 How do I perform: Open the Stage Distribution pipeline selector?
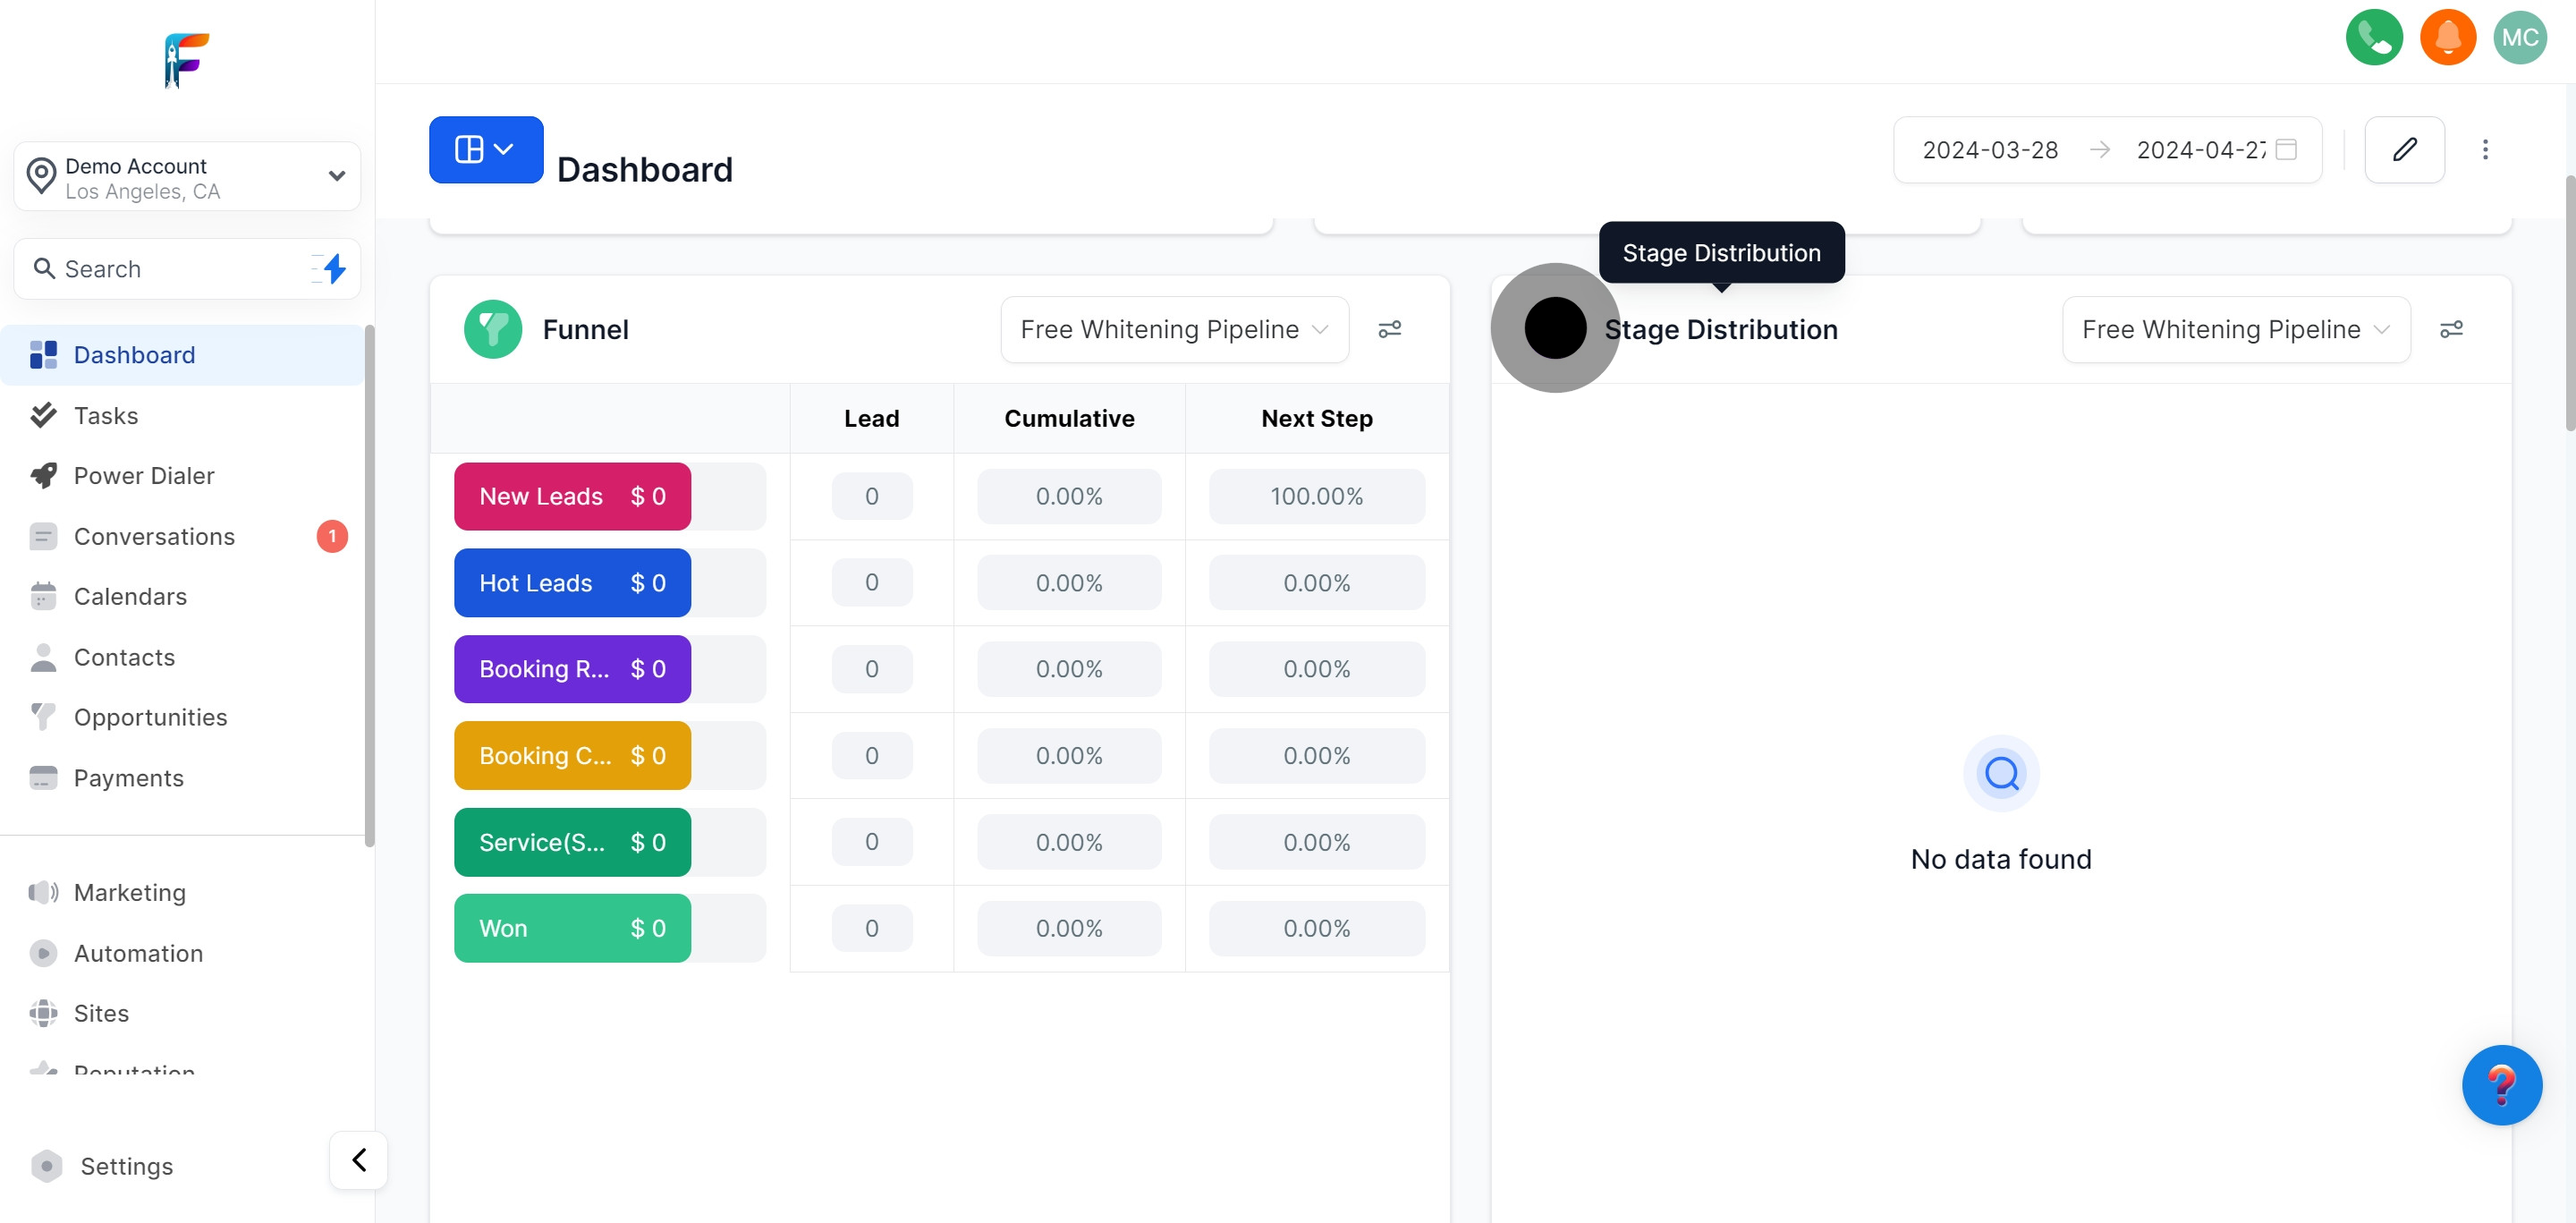pos(2236,329)
